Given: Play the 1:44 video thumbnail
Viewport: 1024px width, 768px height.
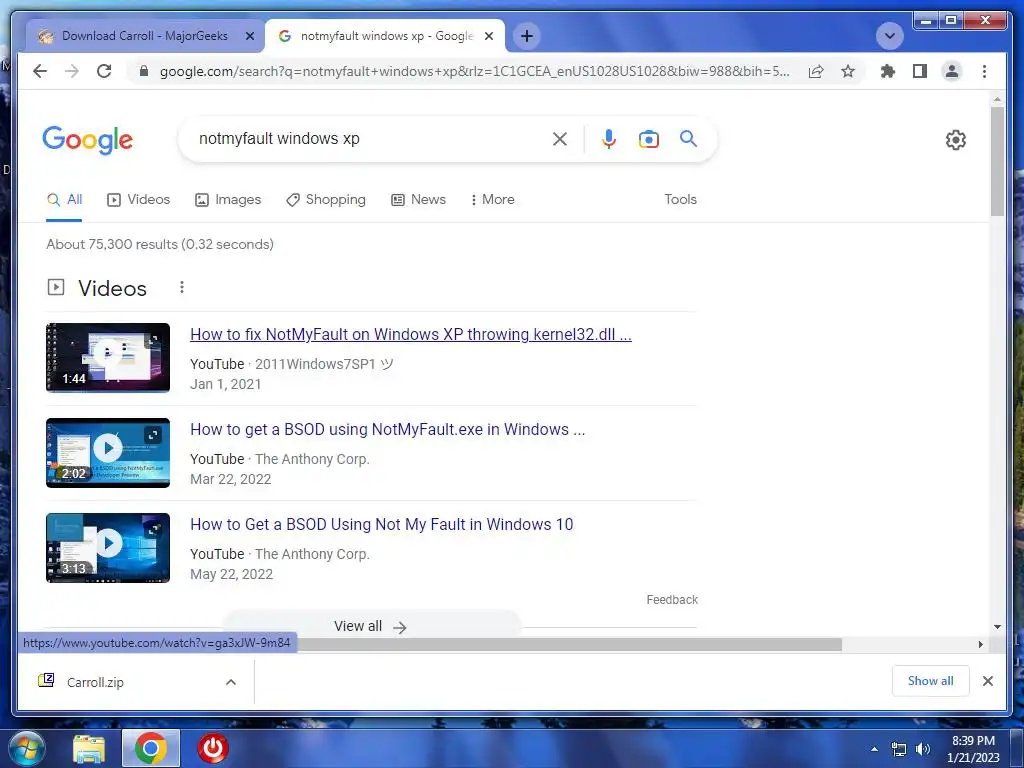Looking at the screenshot, I should (x=108, y=358).
